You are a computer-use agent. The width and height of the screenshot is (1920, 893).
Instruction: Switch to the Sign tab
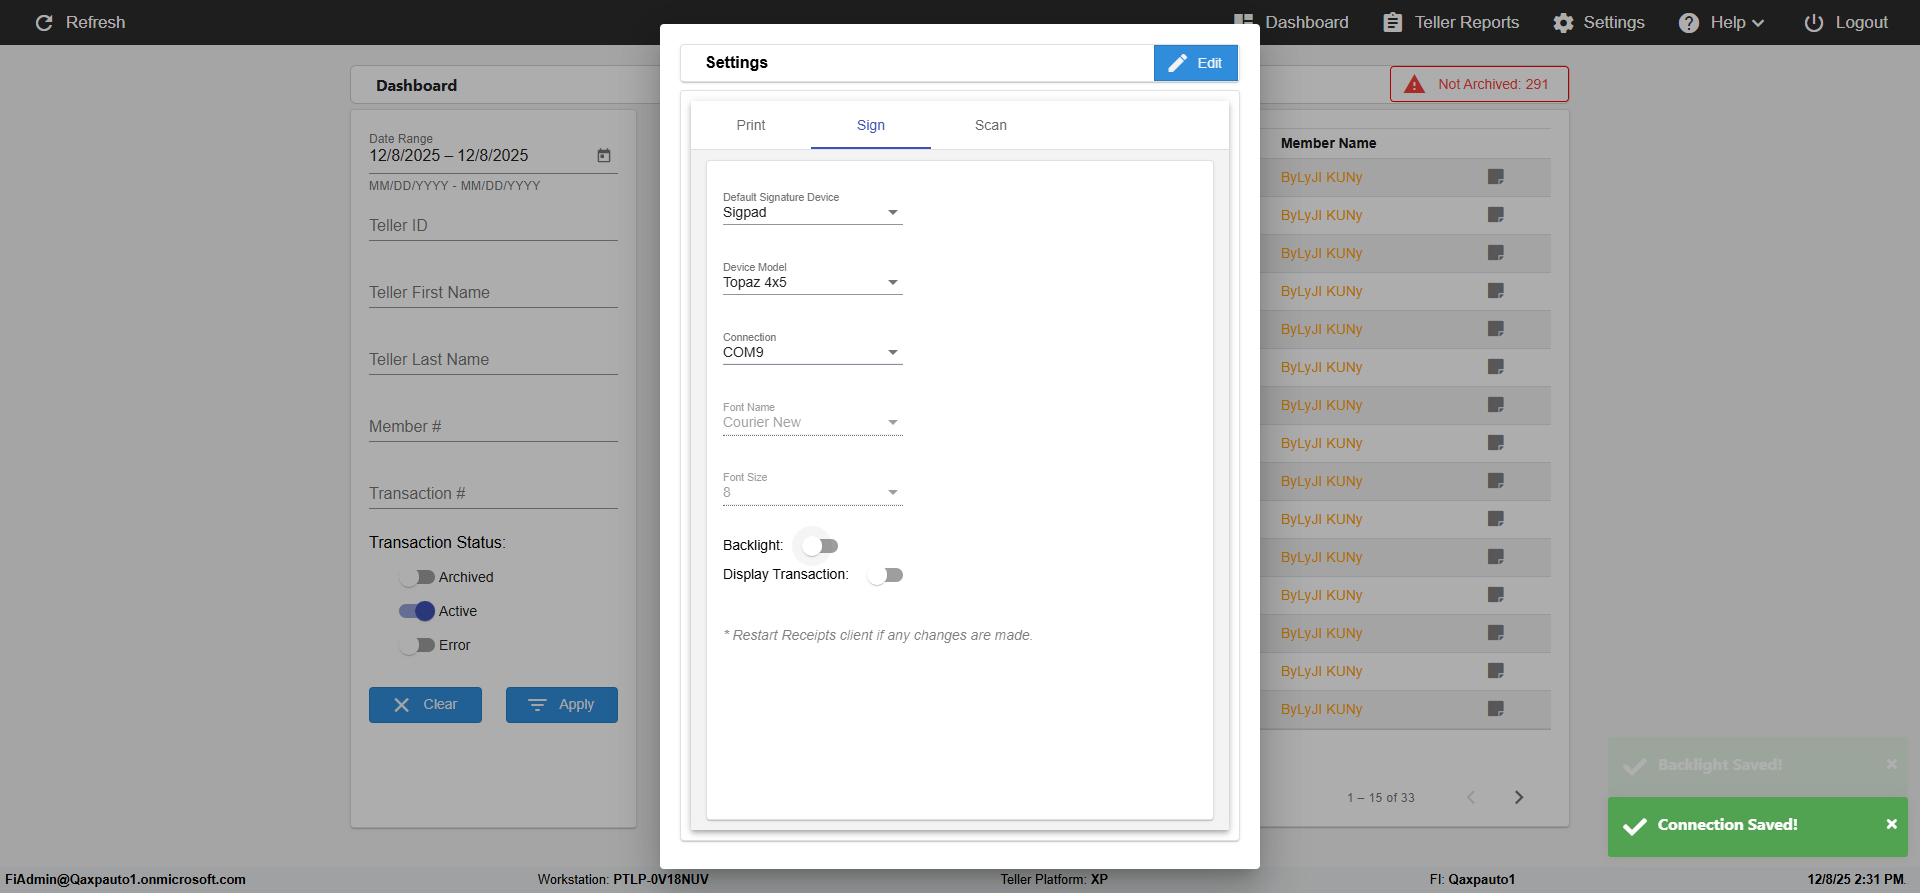[x=871, y=125]
